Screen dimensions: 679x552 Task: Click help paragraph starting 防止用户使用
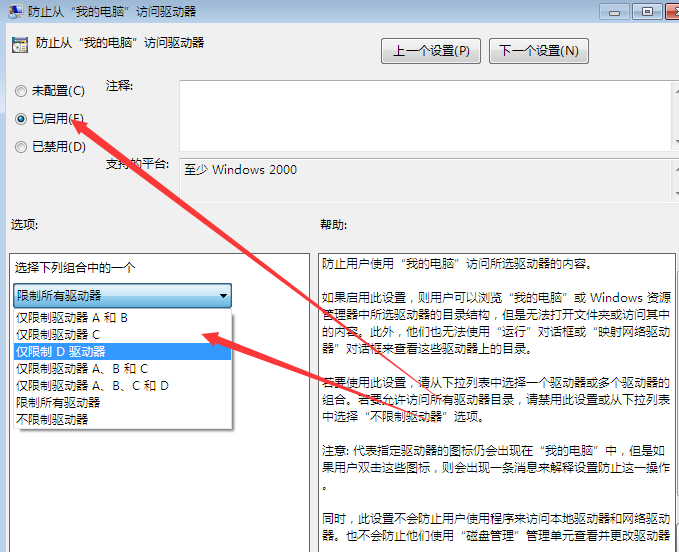[457, 264]
